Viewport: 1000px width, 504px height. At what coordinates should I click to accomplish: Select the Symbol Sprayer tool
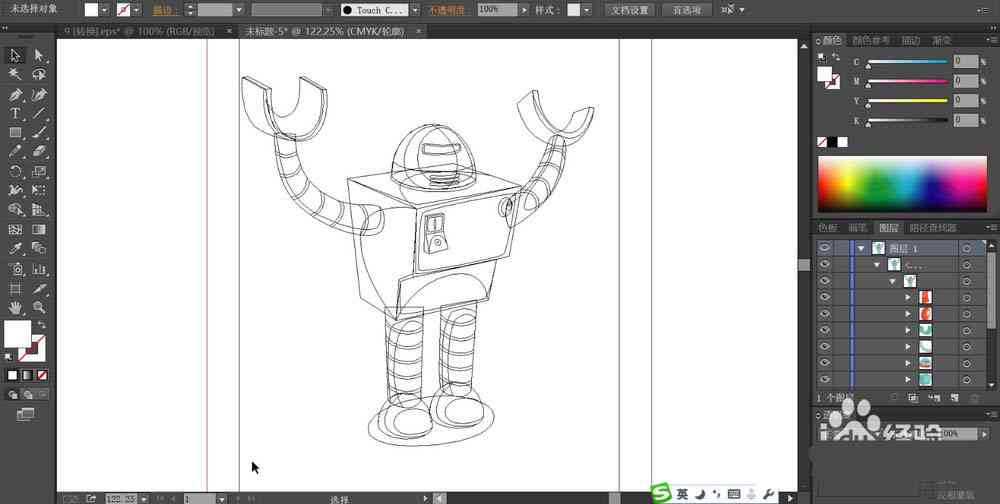click(15, 269)
